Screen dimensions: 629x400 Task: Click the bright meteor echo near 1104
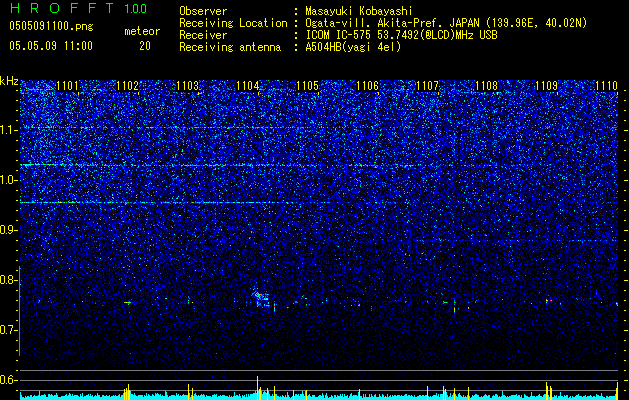pos(262,299)
